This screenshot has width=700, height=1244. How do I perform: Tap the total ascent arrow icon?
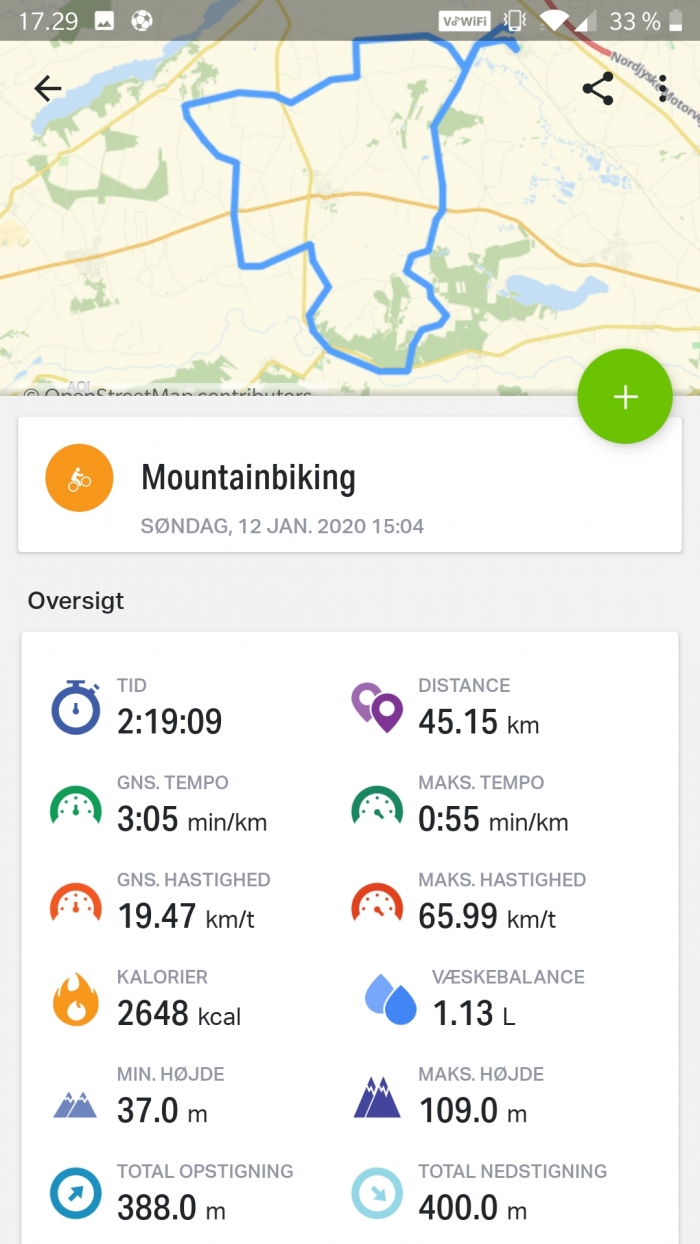pos(76,1194)
